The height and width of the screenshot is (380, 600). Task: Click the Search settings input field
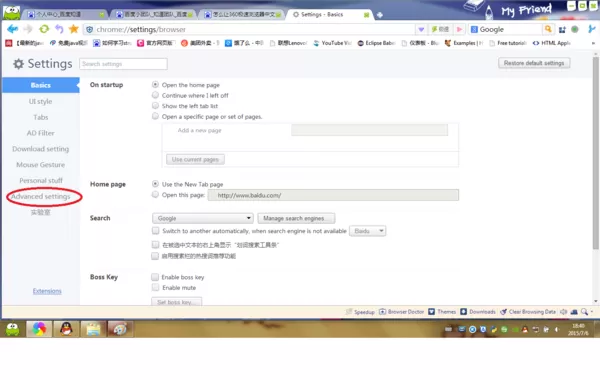point(123,64)
